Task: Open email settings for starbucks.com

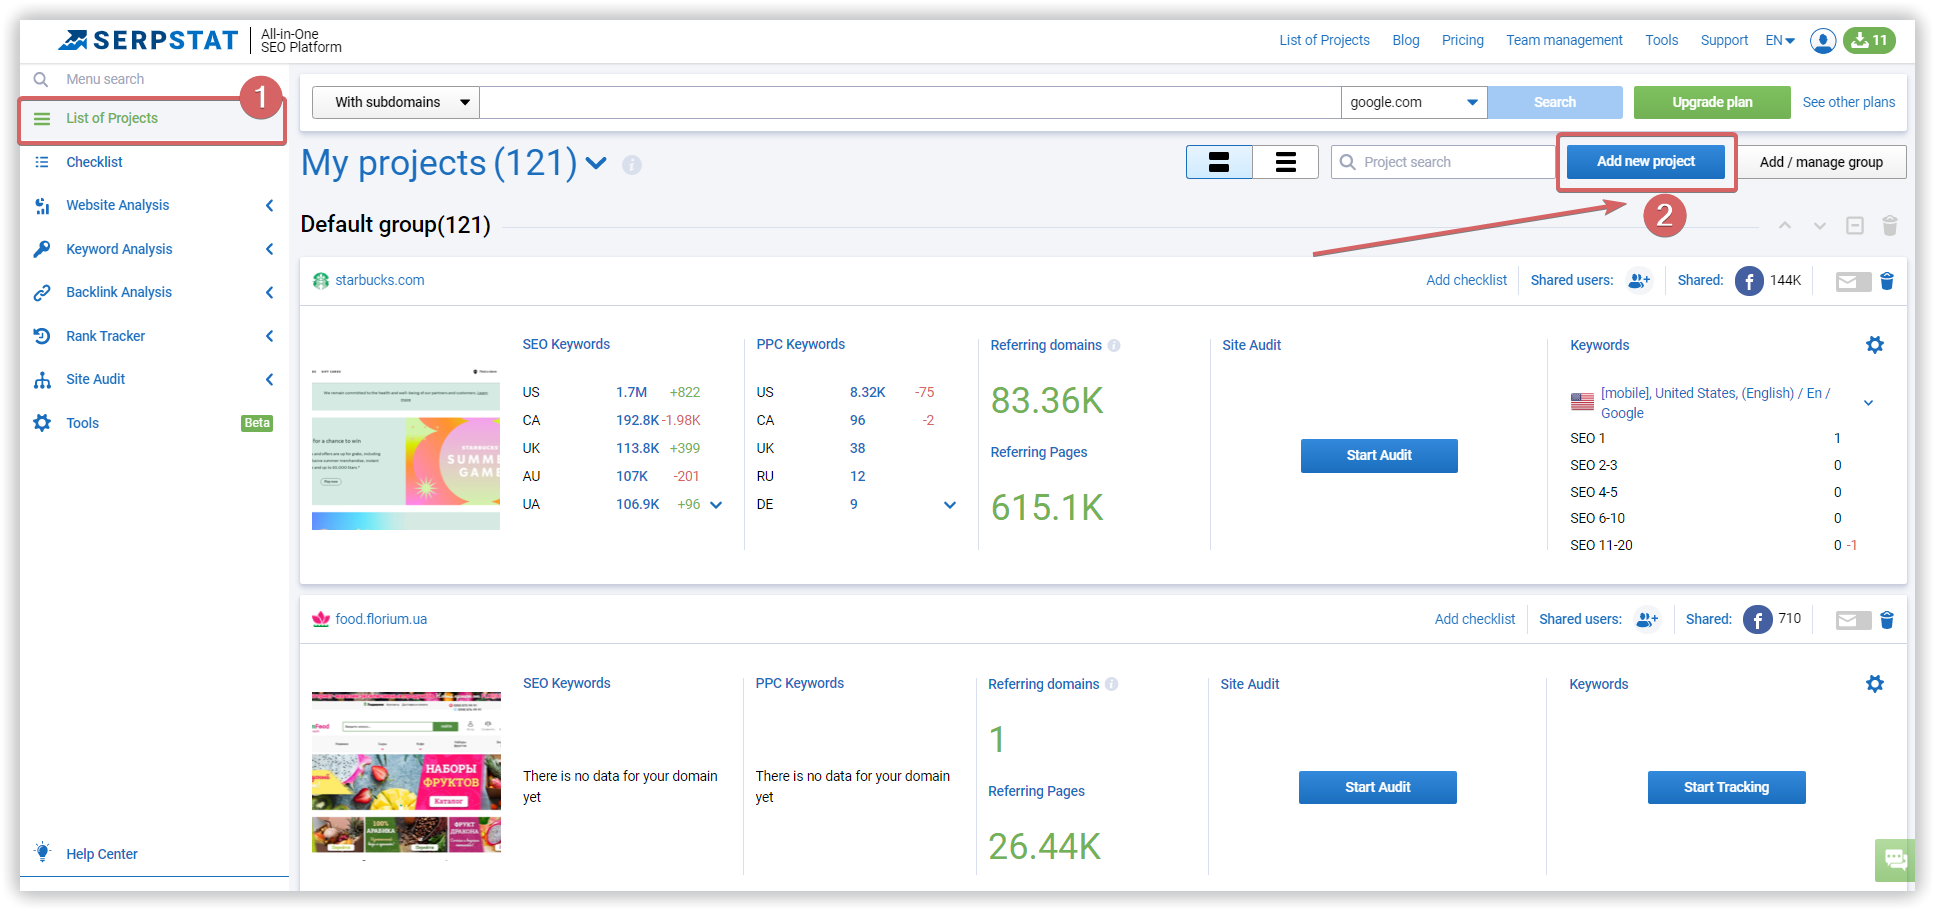Action: click(x=1853, y=282)
